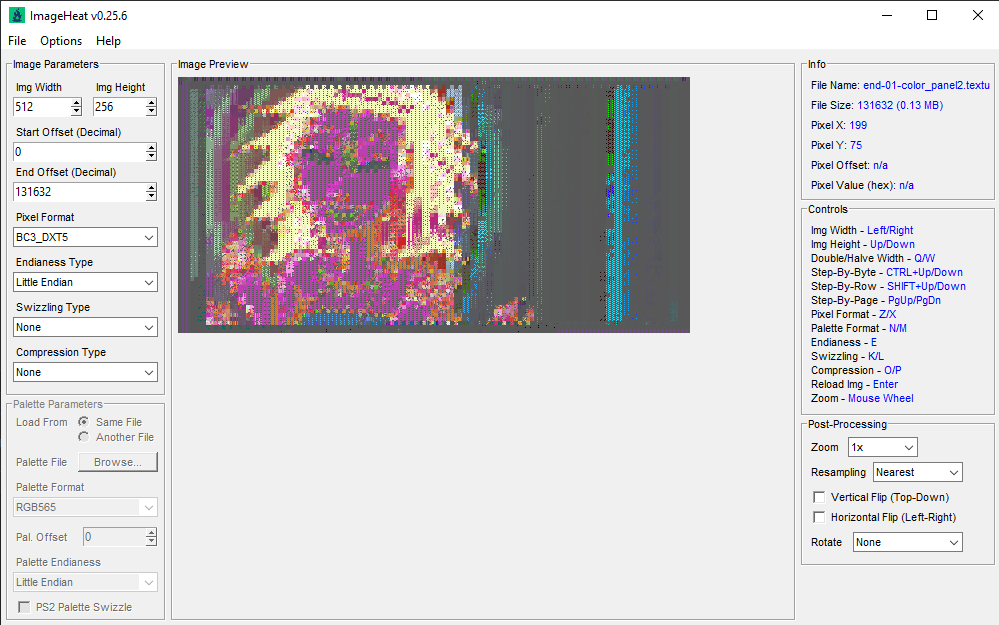Increase End Offset with up arrow
This screenshot has width=999, height=625.
[151, 187]
